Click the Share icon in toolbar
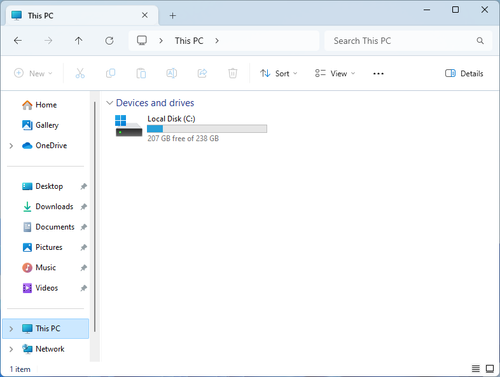Viewport: 500px width, 377px height. 202,73
